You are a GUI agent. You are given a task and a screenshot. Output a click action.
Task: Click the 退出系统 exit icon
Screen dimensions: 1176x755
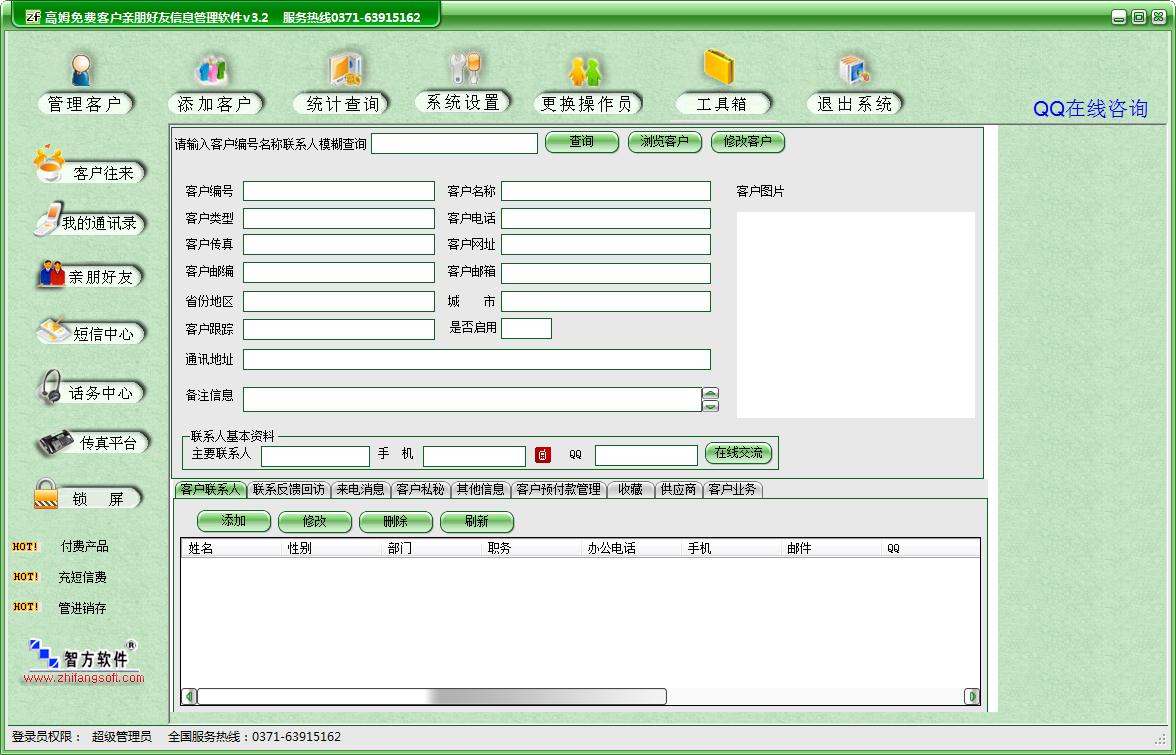click(854, 71)
